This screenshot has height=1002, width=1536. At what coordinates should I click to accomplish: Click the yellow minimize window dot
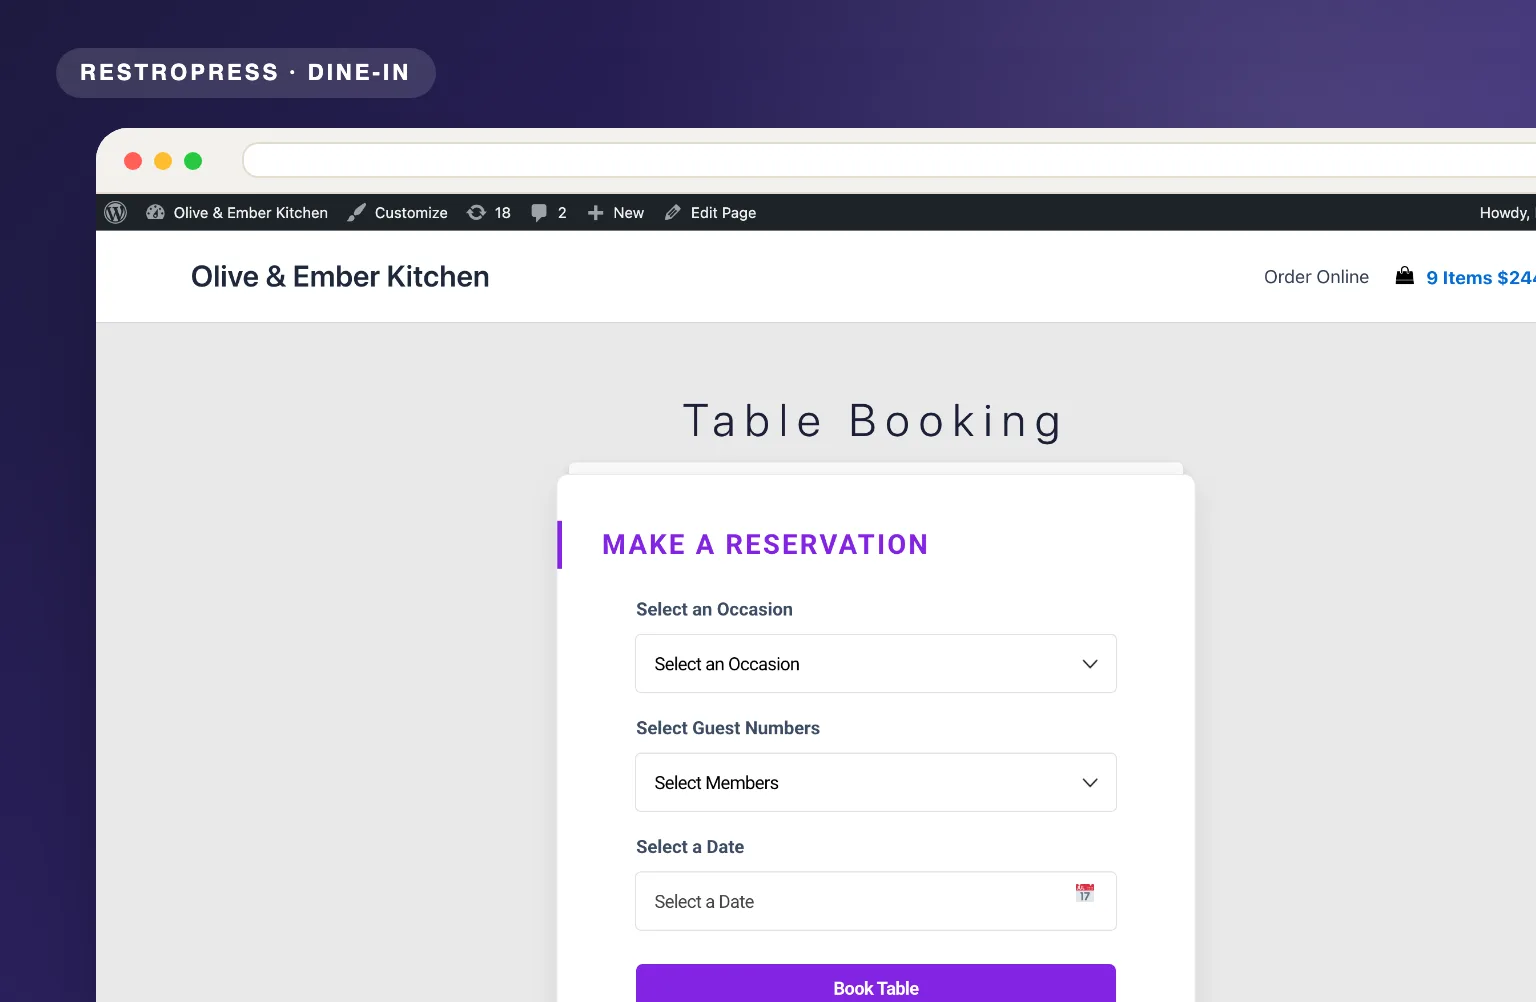coord(163,161)
